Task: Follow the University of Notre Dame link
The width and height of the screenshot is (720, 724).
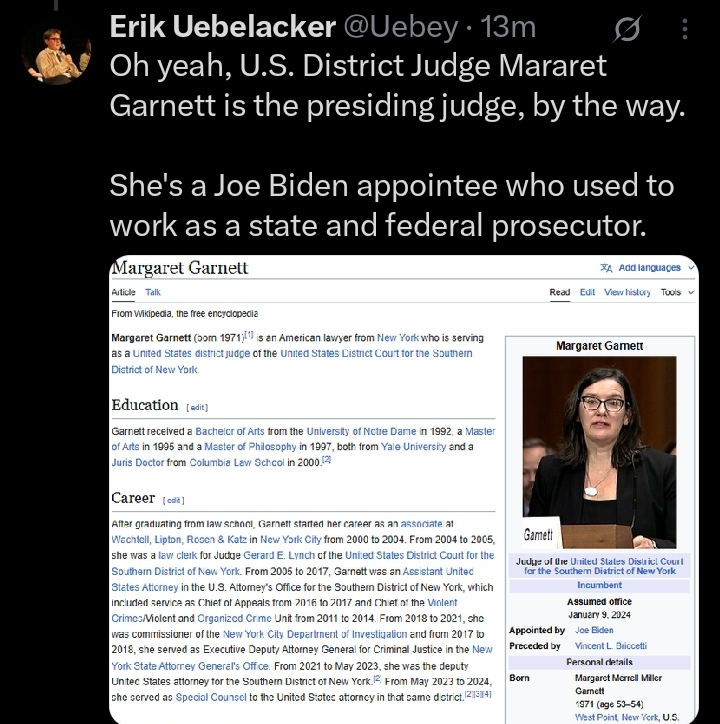Action: coord(361,431)
